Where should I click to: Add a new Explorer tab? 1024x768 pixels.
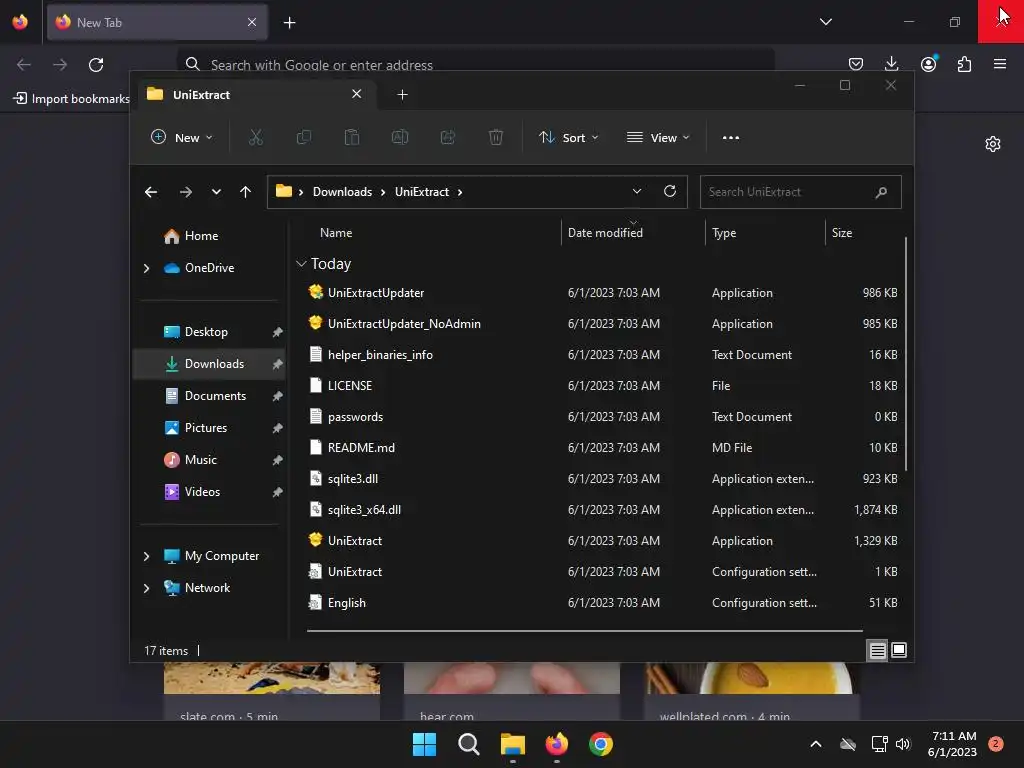[x=402, y=95]
